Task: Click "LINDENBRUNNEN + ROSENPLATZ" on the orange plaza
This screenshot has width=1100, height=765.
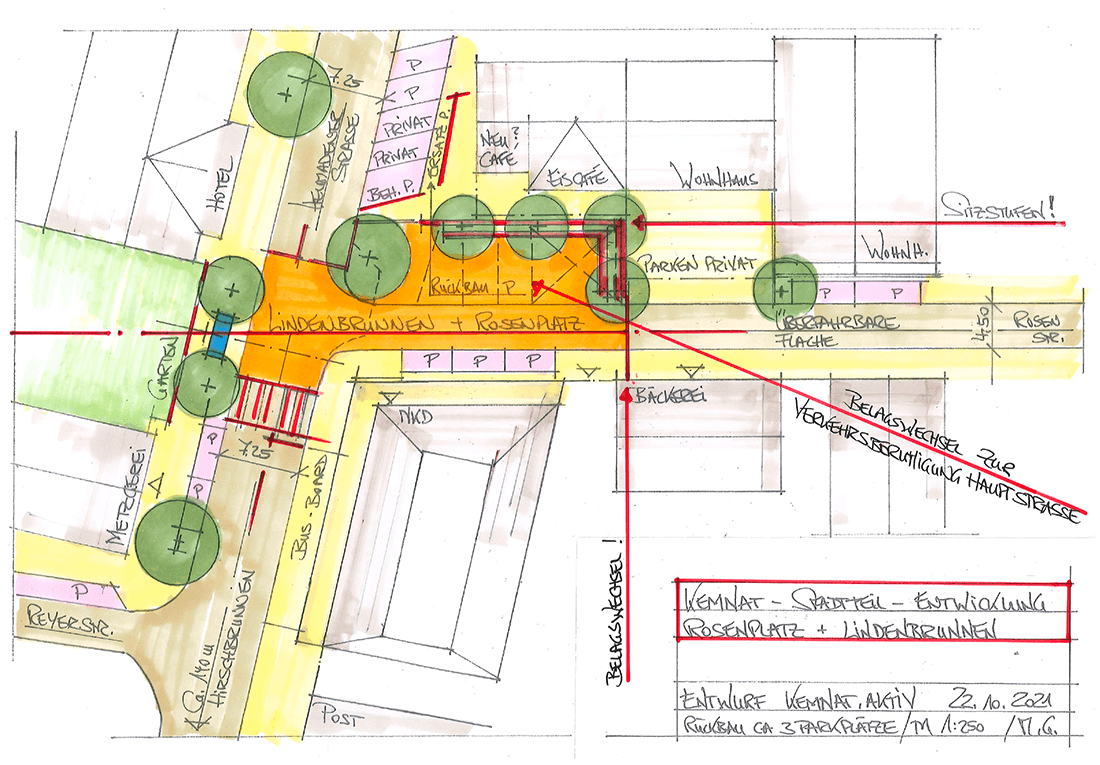Action: [x=428, y=324]
